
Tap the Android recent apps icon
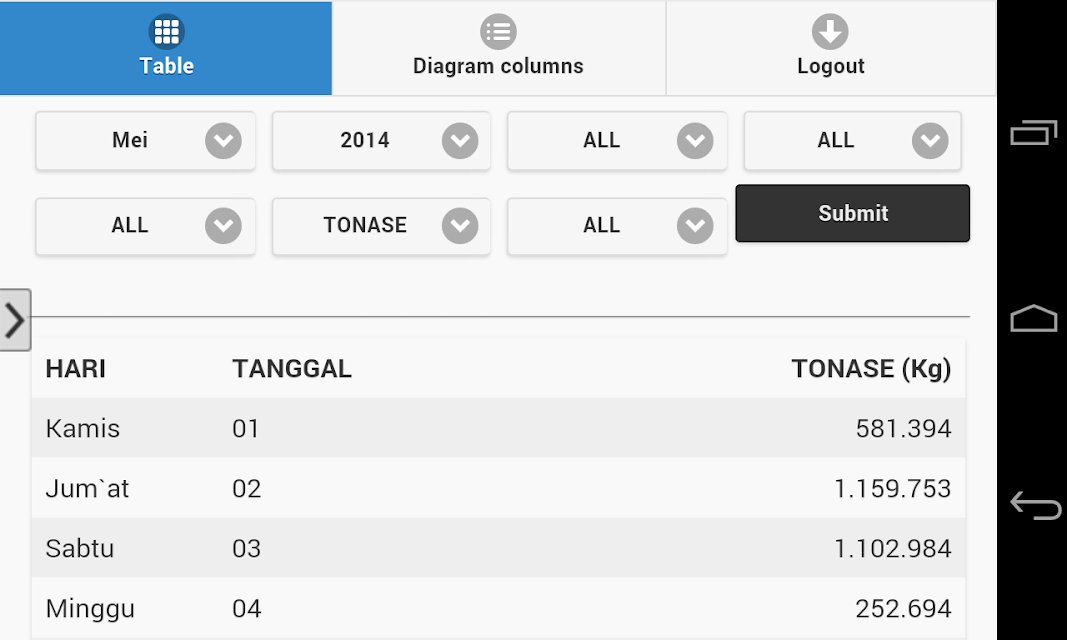pos(1034,132)
